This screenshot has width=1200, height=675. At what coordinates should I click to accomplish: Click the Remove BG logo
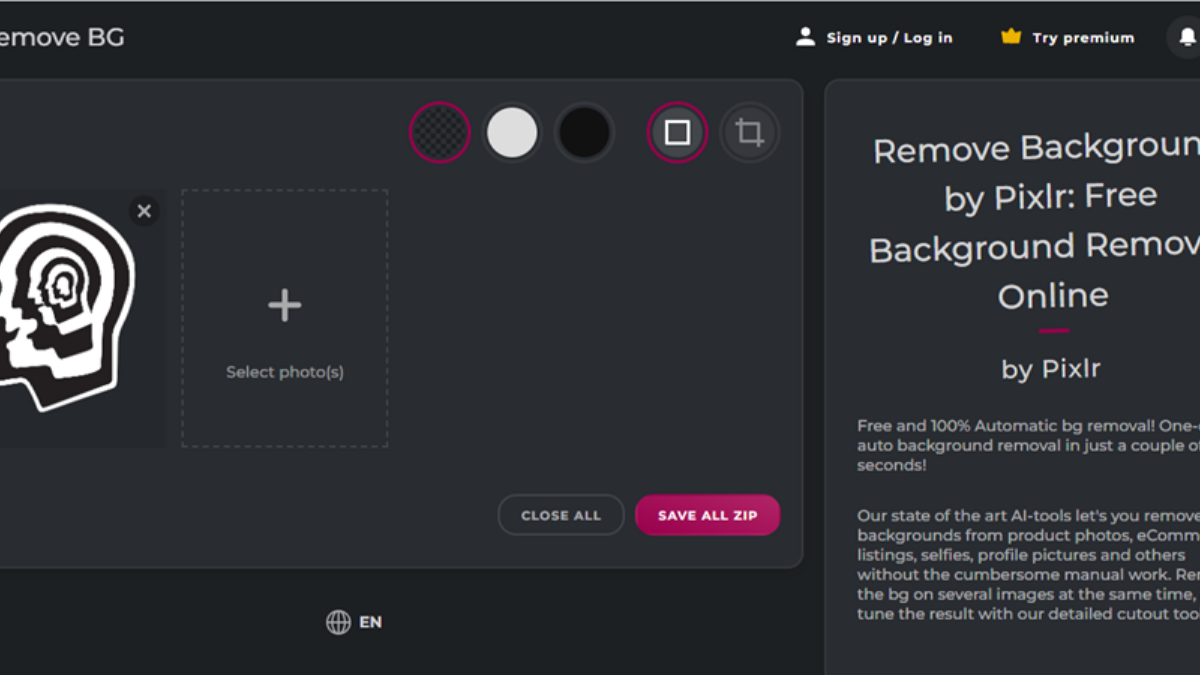pos(60,38)
